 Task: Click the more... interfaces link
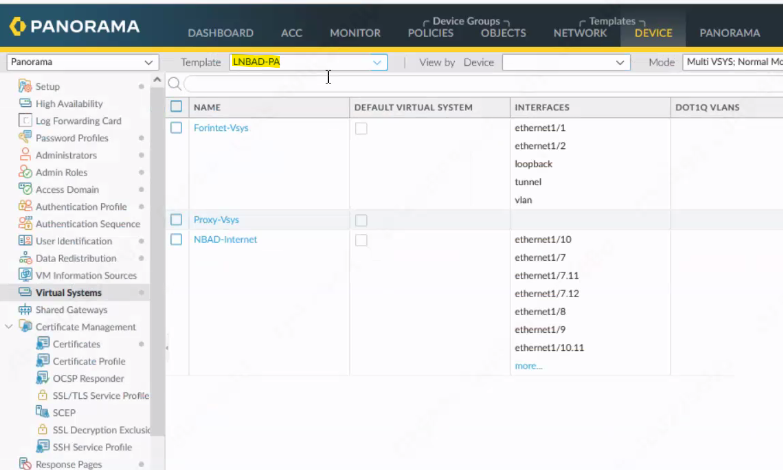[x=528, y=366]
